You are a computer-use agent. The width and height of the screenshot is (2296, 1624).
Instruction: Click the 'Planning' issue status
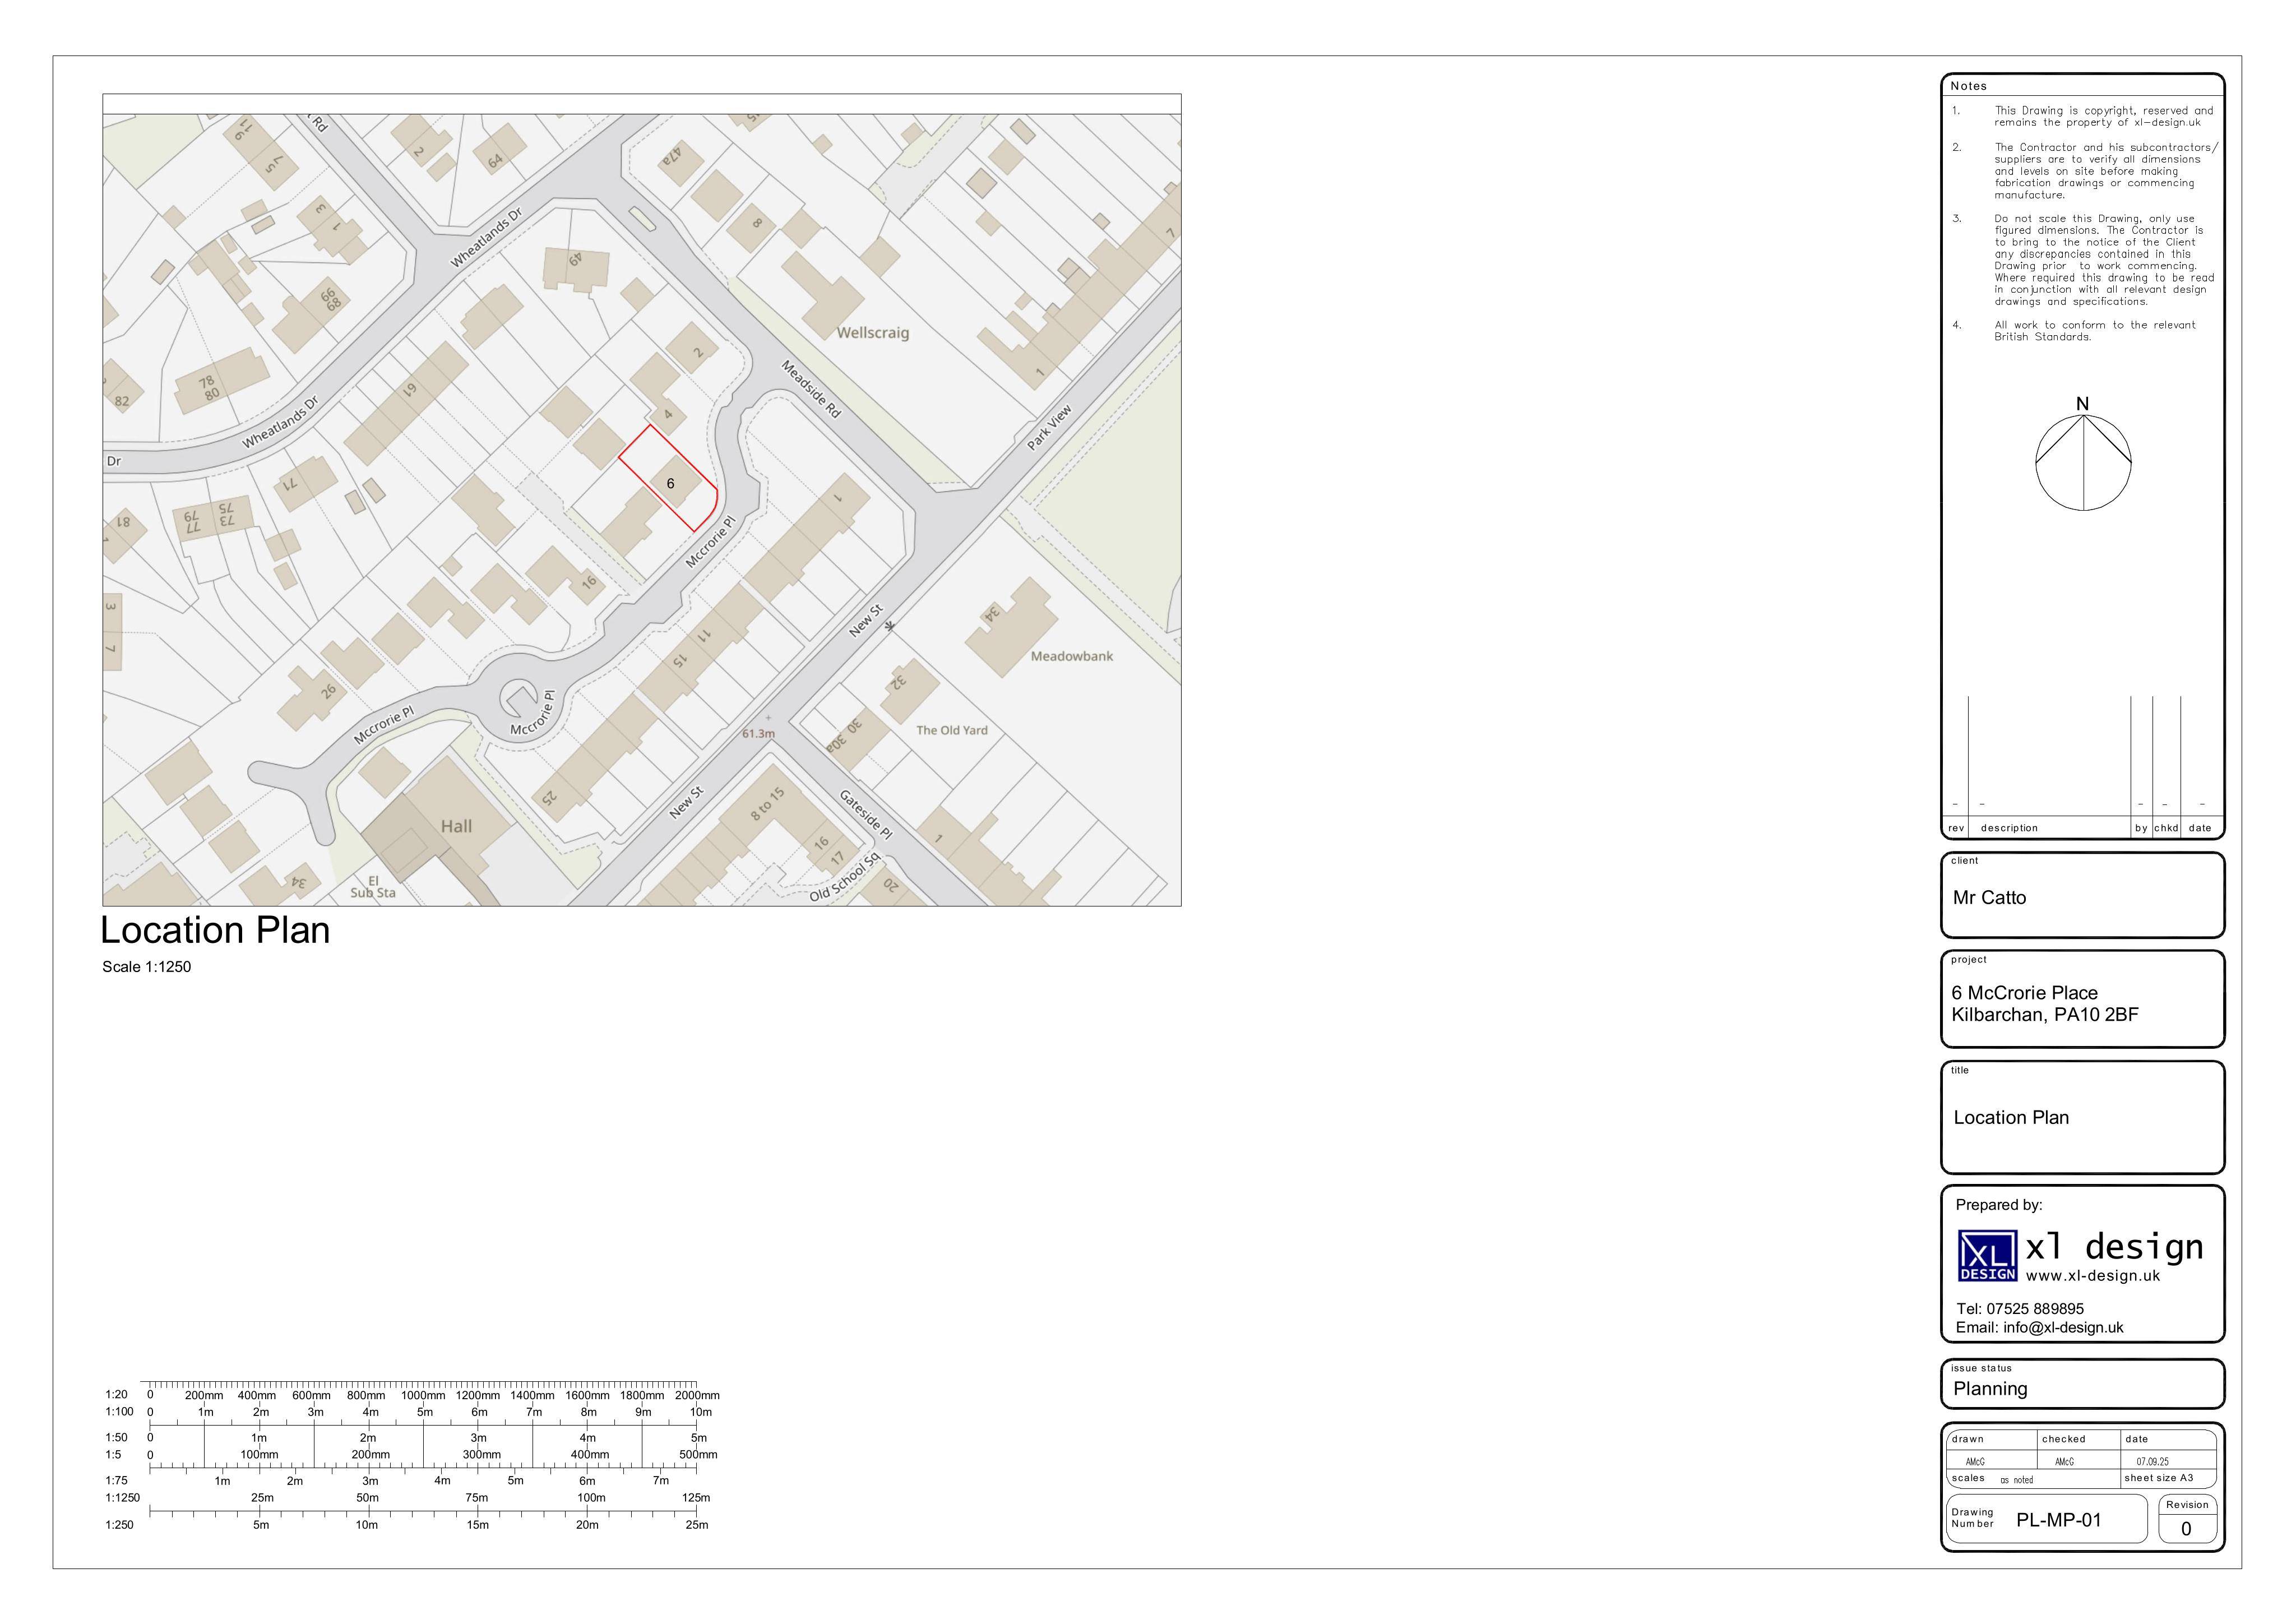pos(1990,1389)
